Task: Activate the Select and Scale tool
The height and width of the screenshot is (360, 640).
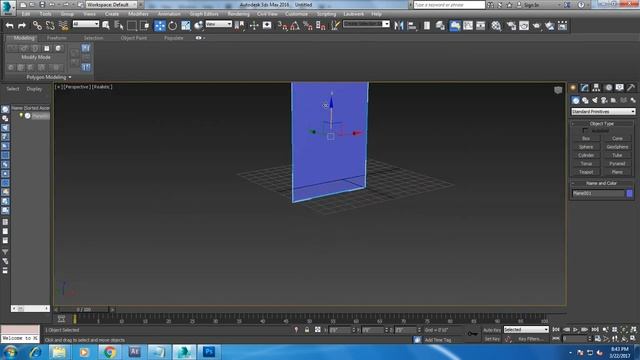Action: point(186,26)
